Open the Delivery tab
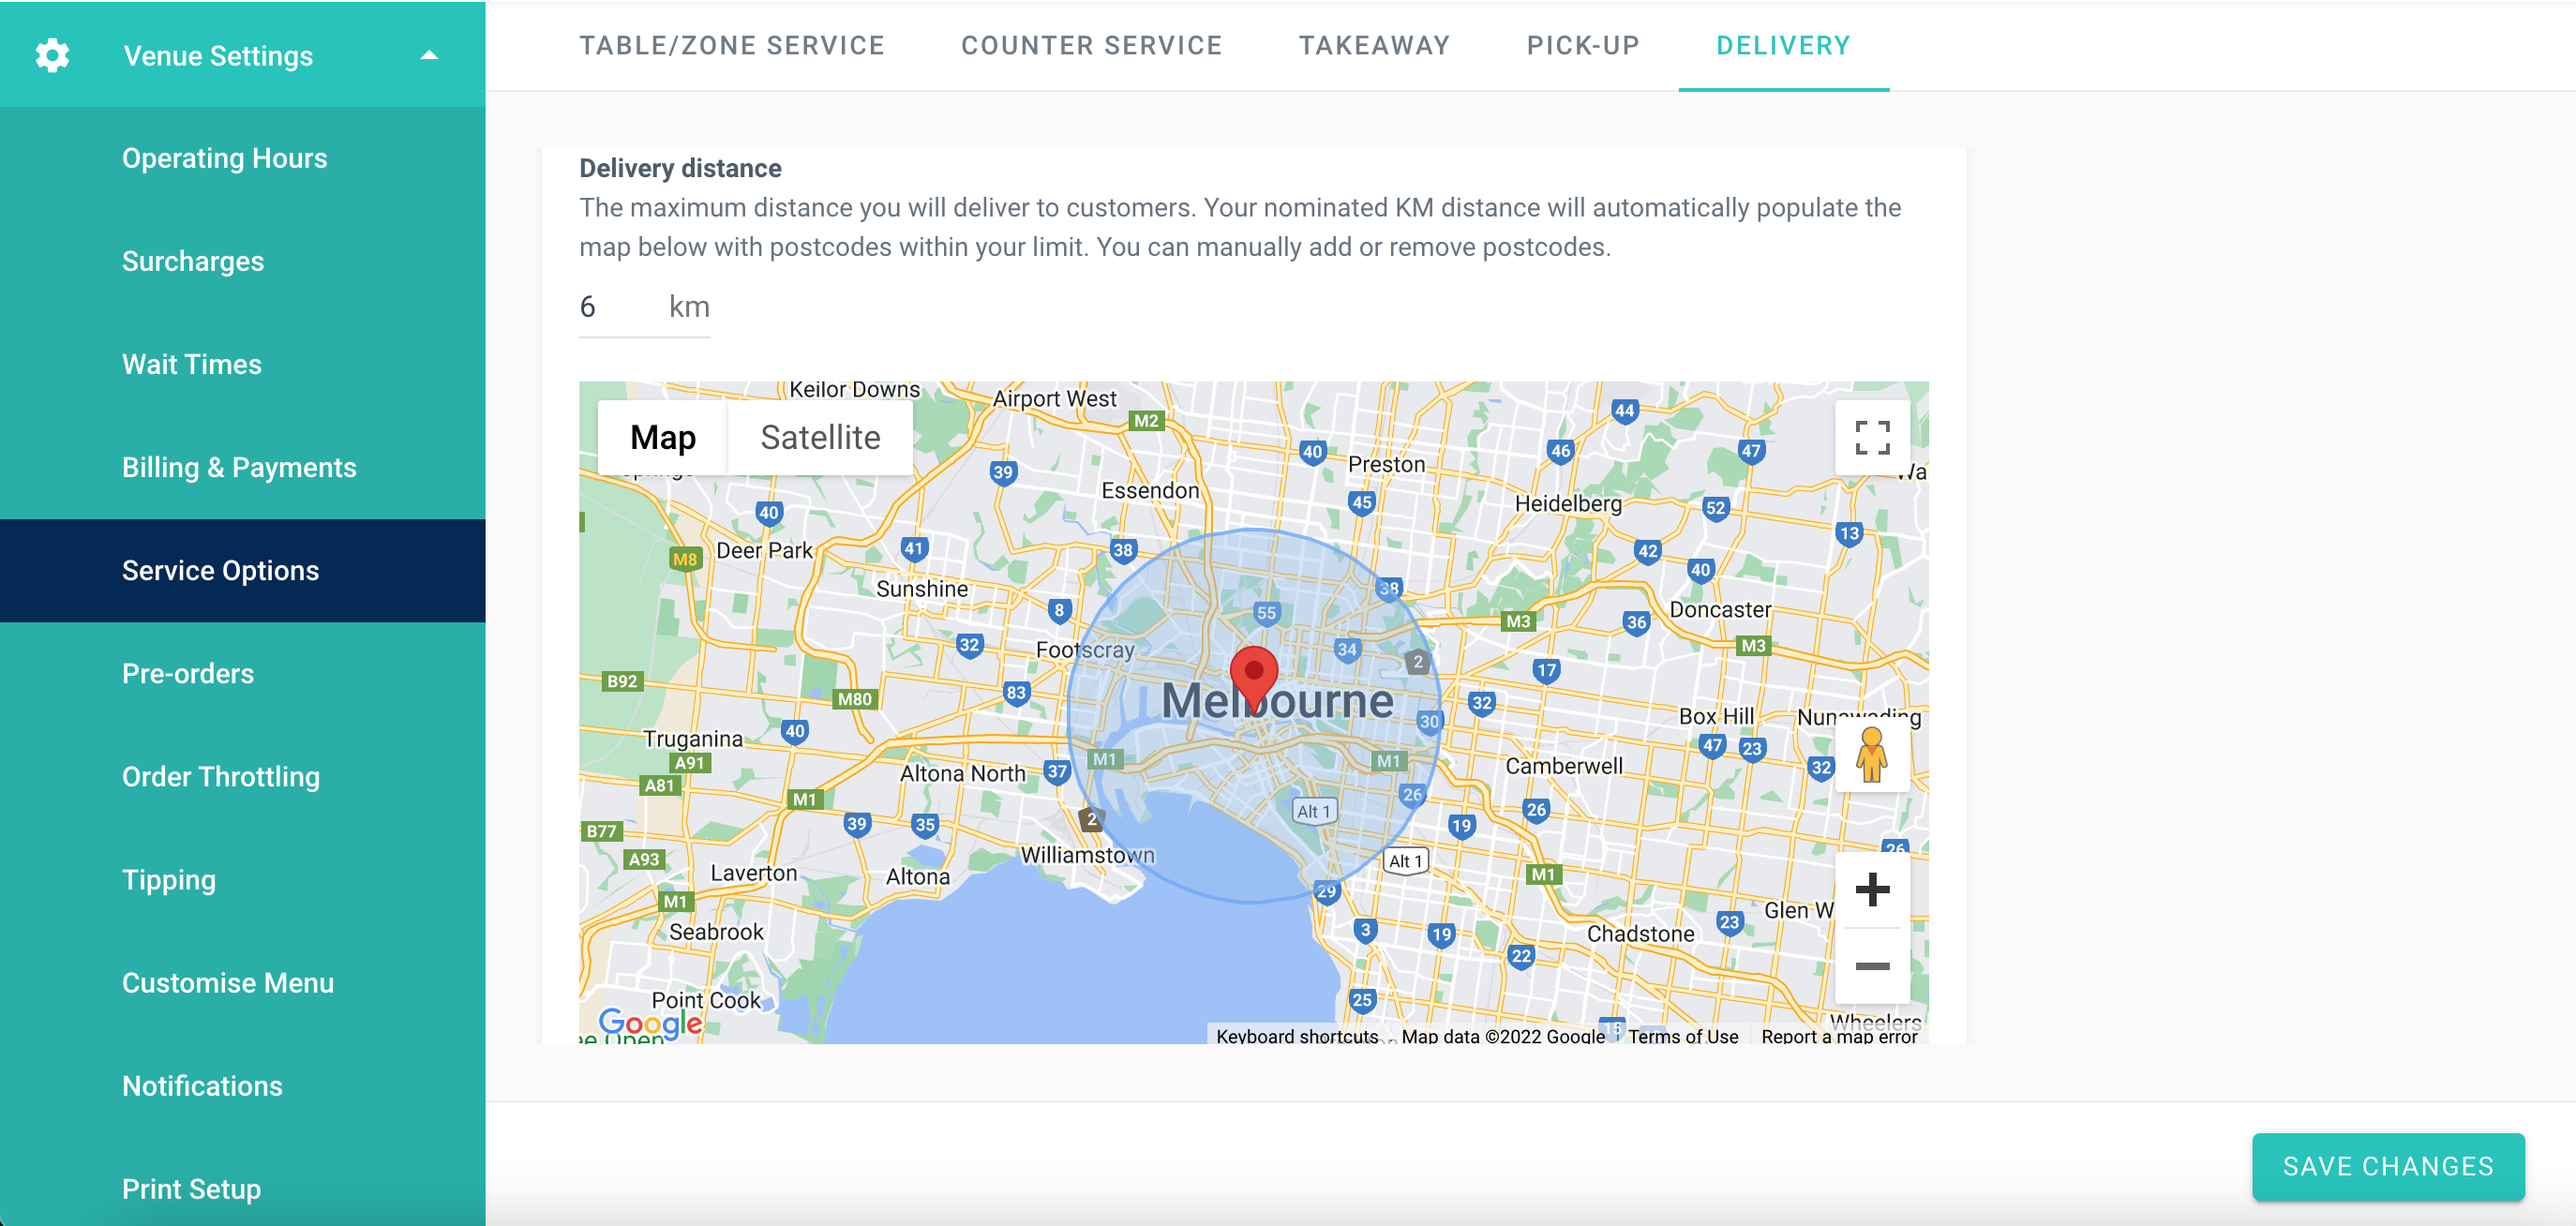Viewport: 2576px width, 1226px height. [1783, 45]
